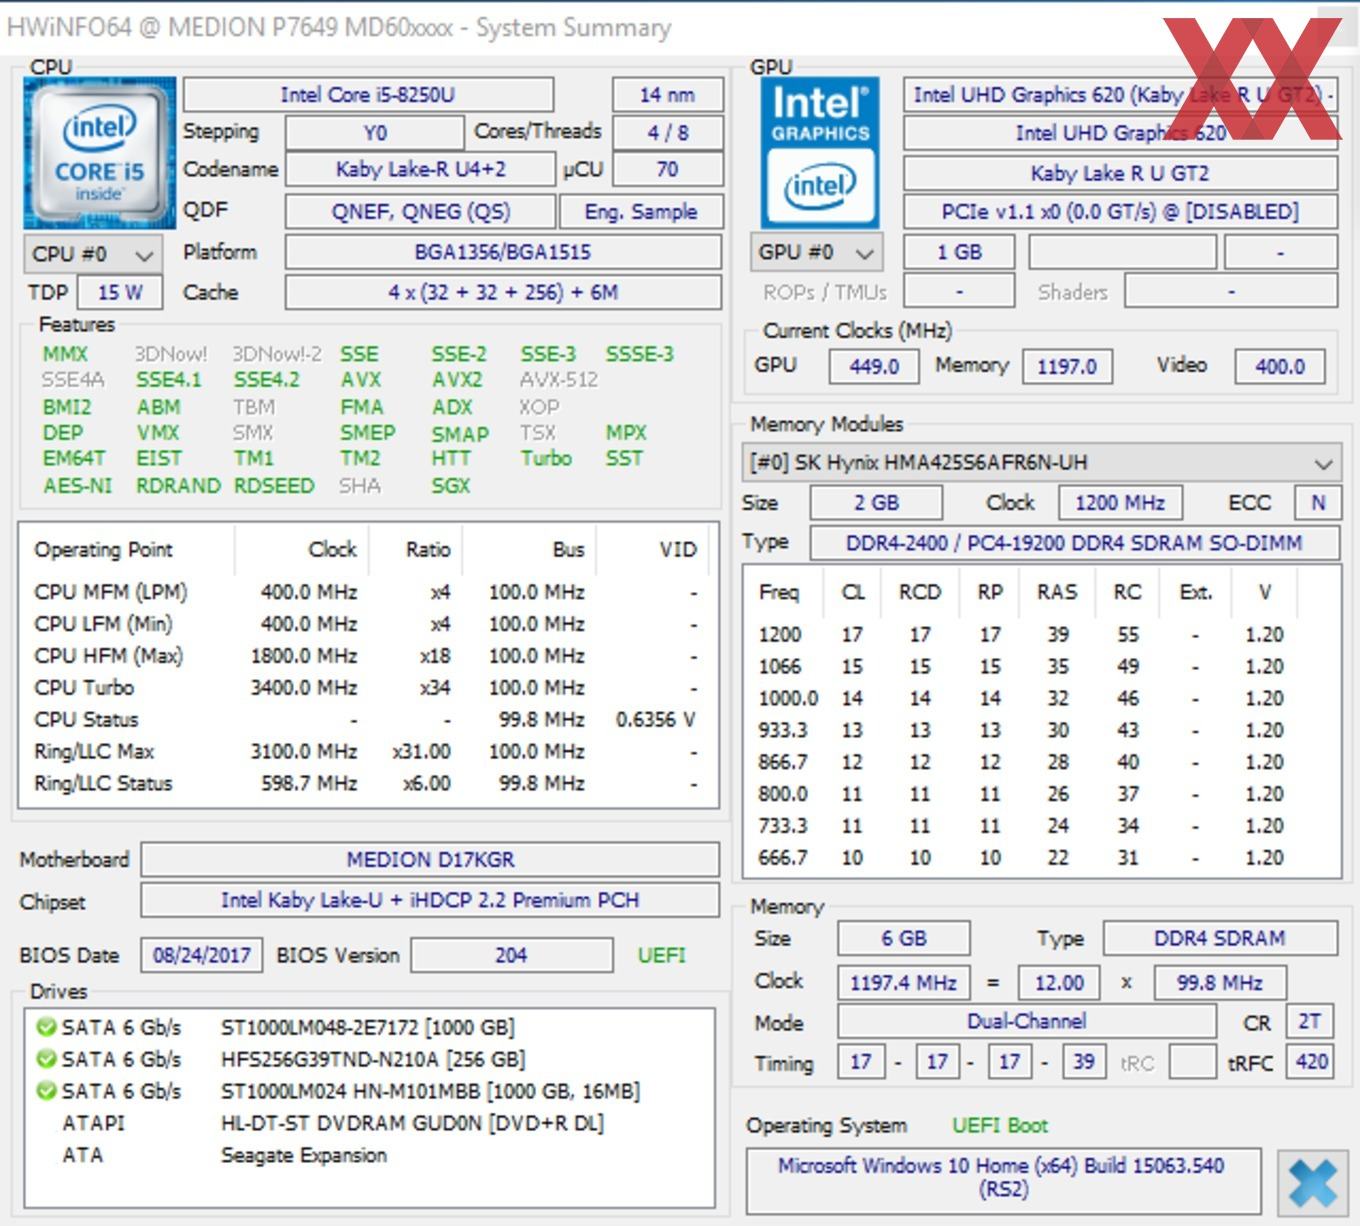
Task: Click the GPU memory 1 GB field
Action: [959, 252]
